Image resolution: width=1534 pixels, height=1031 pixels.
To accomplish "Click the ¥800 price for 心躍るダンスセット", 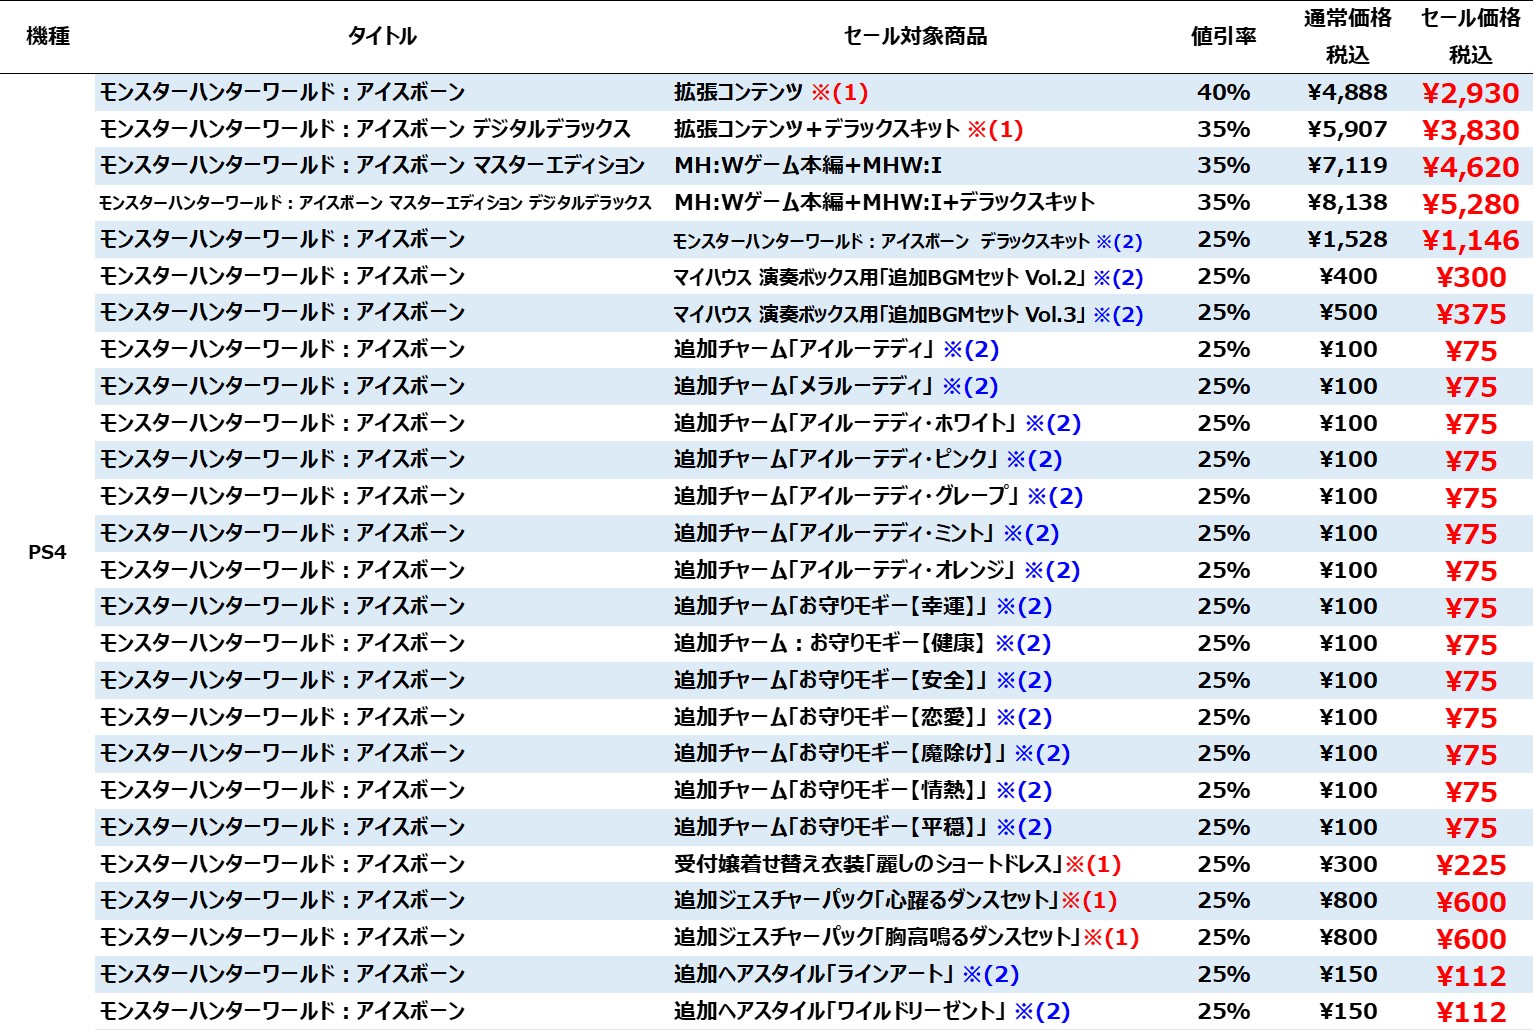I will click(x=1348, y=900).
